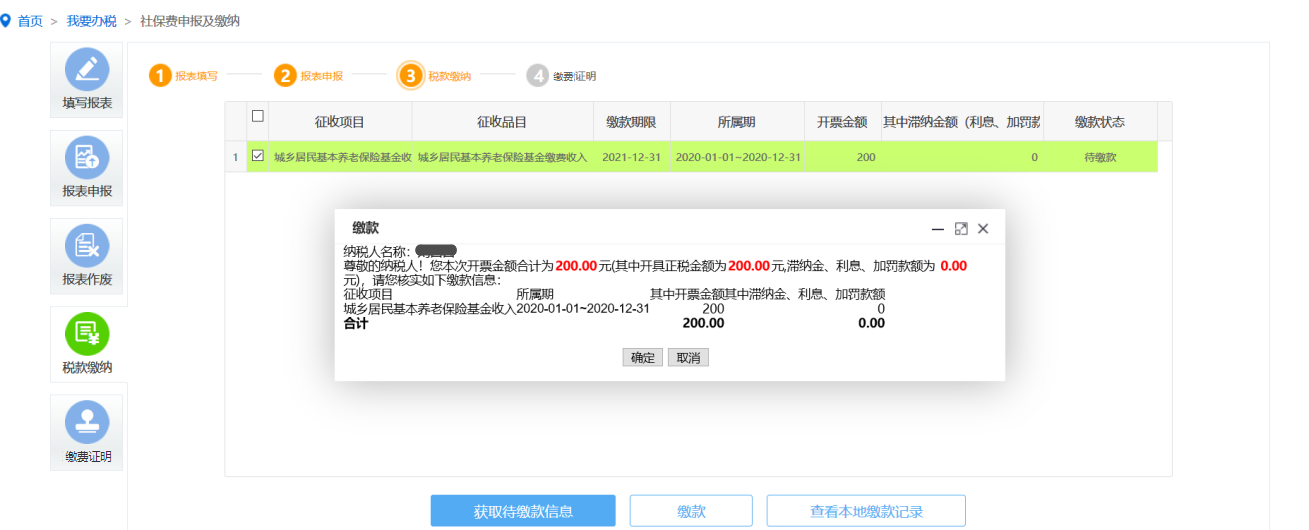Go to step 4 缴费证明
This screenshot has width=1309, height=530.
click(x=561, y=76)
